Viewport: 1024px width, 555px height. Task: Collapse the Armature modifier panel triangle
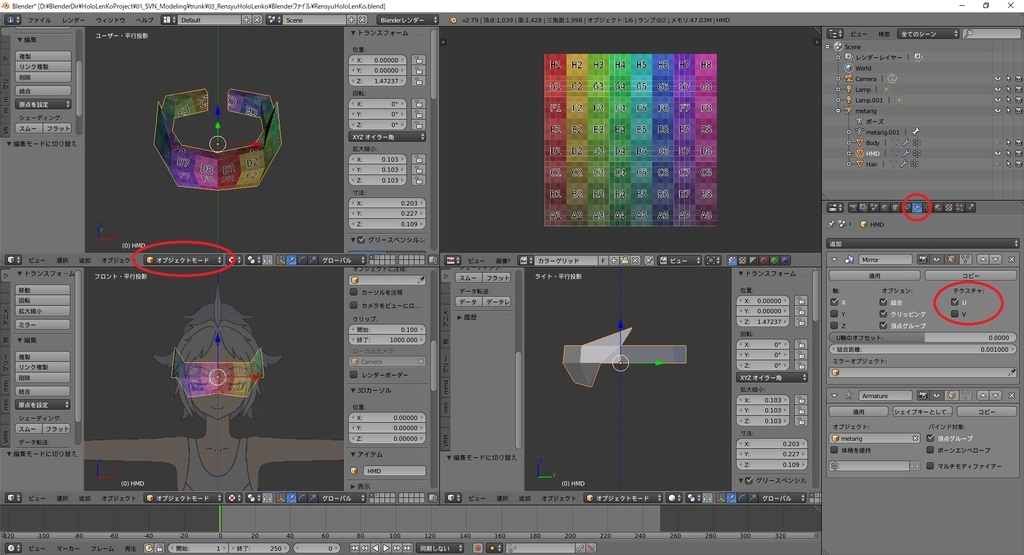(x=835, y=396)
